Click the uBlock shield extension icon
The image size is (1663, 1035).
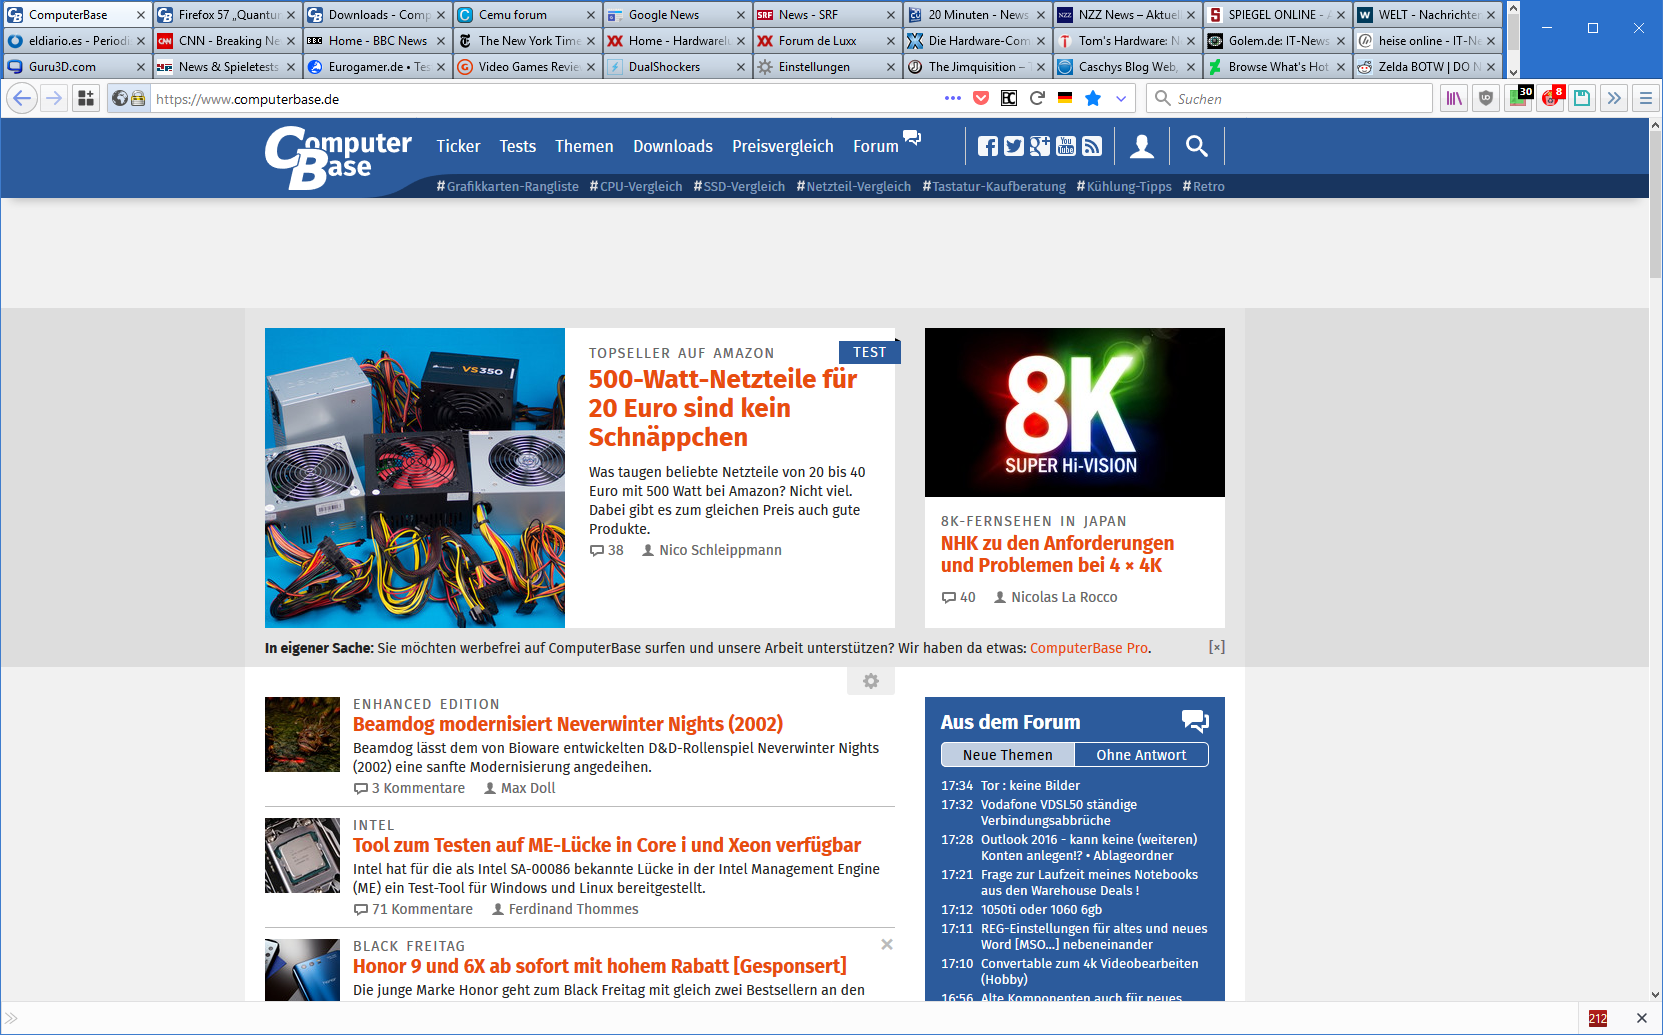(x=1486, y=98)
